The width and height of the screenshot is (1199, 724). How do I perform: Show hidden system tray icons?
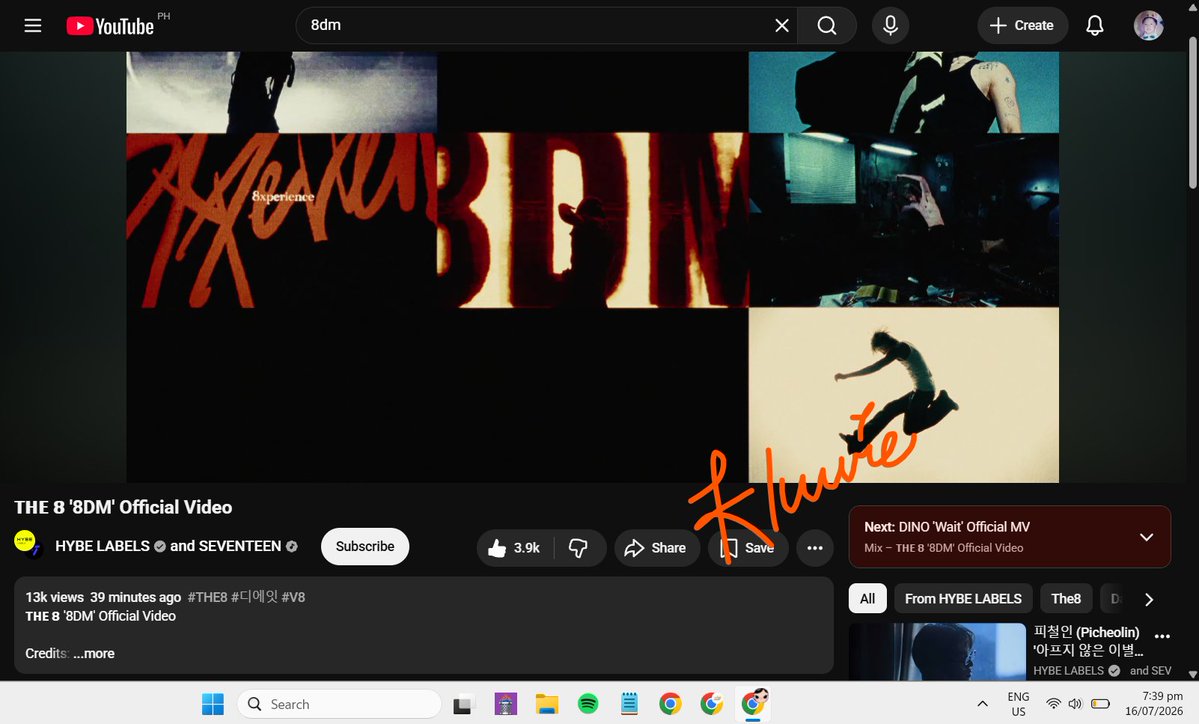(x=982, y=704)
